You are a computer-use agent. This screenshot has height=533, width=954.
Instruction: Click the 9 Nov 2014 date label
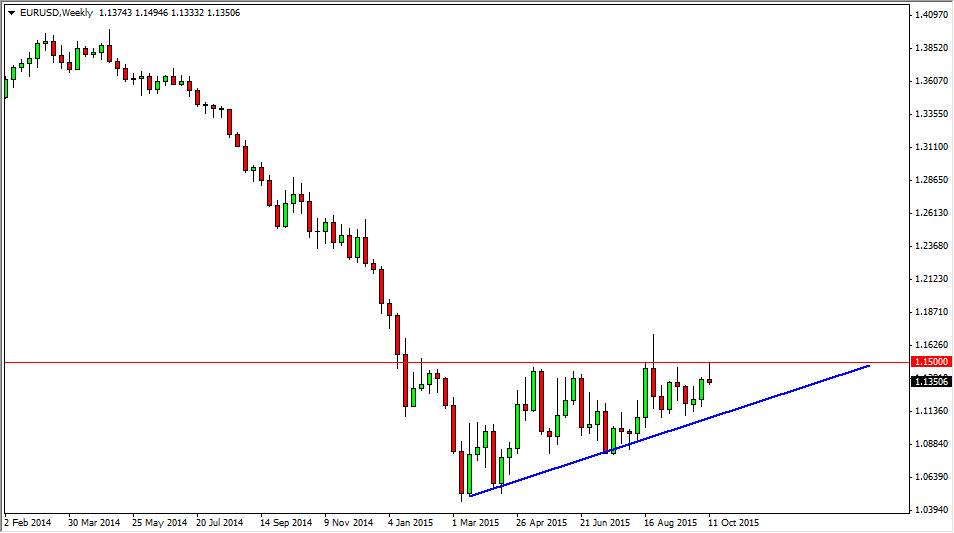tap(349, 523)
